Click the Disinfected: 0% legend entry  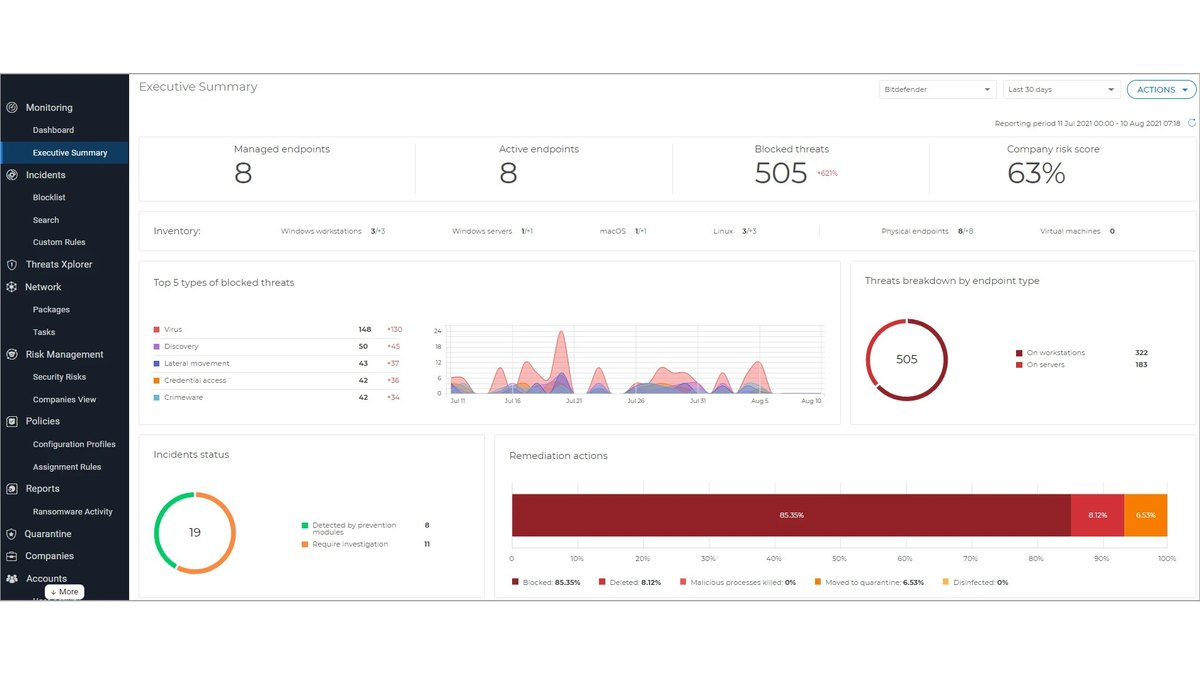[x=975, y=582]
